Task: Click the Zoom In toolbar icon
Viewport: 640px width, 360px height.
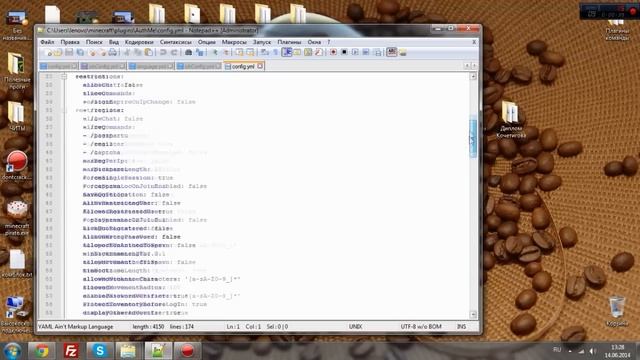Action: point(214,52)
